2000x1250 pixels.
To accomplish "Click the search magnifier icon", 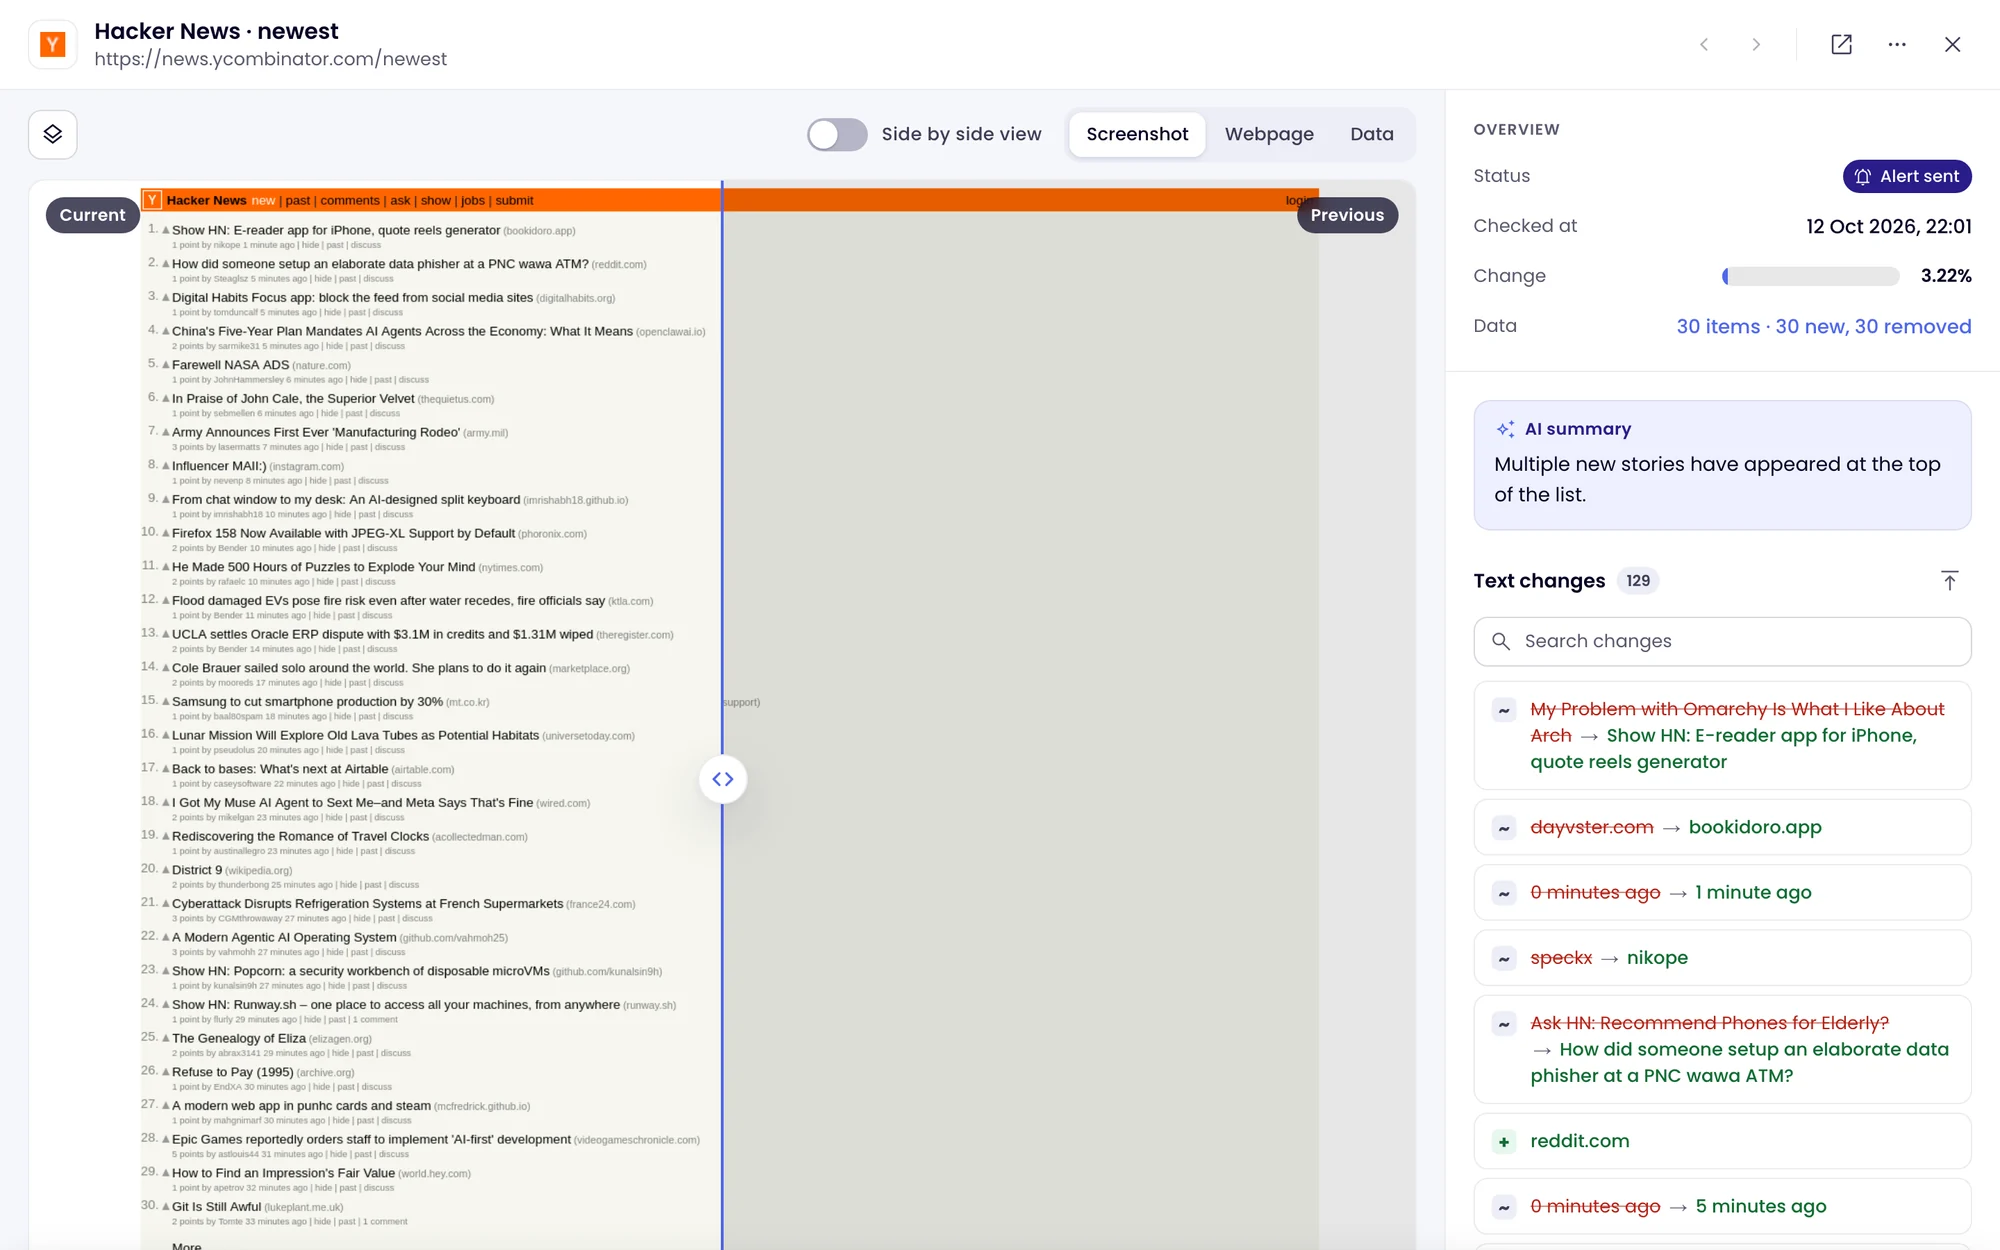I will click(1501, 641).
